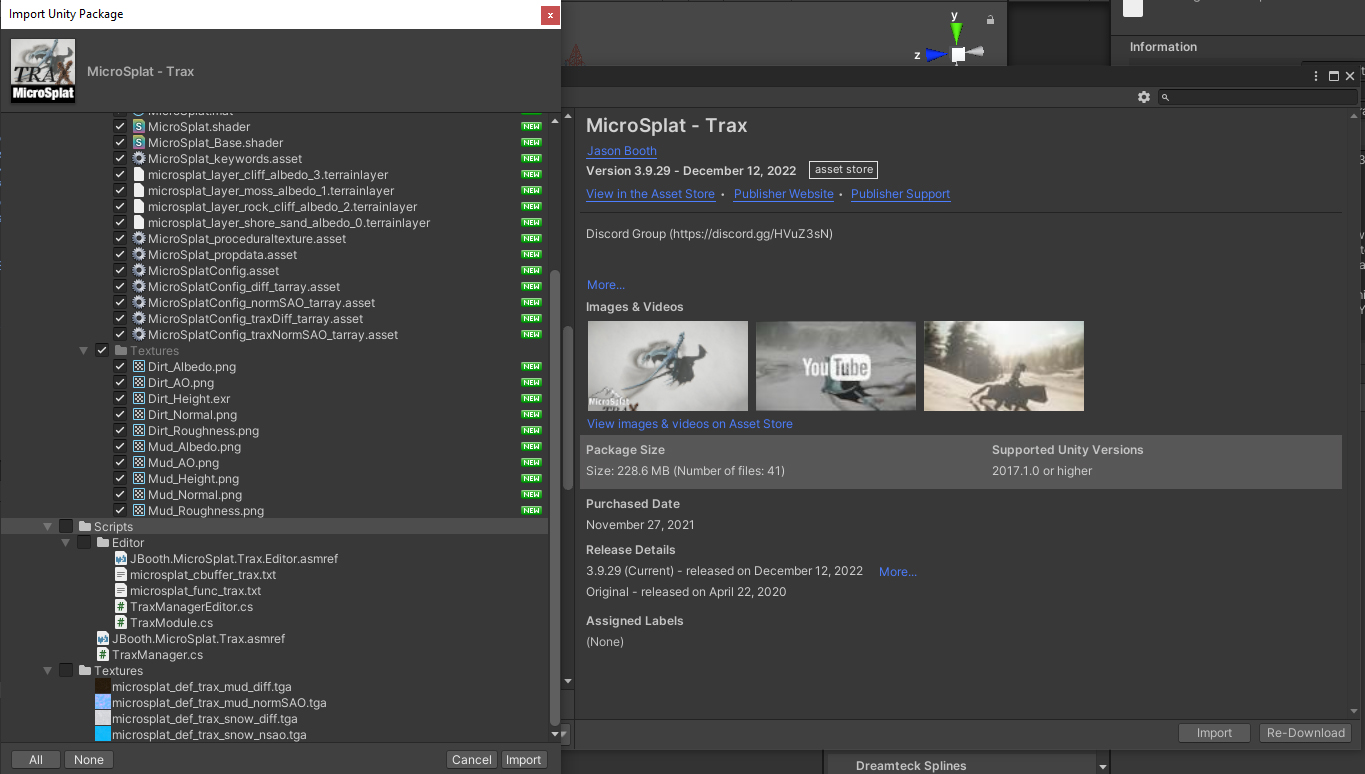Image resolution: width=1365 pixels, height=774 pixels.
Task: Enable the Scripts folder checkbox
Action: pos(66,527)
